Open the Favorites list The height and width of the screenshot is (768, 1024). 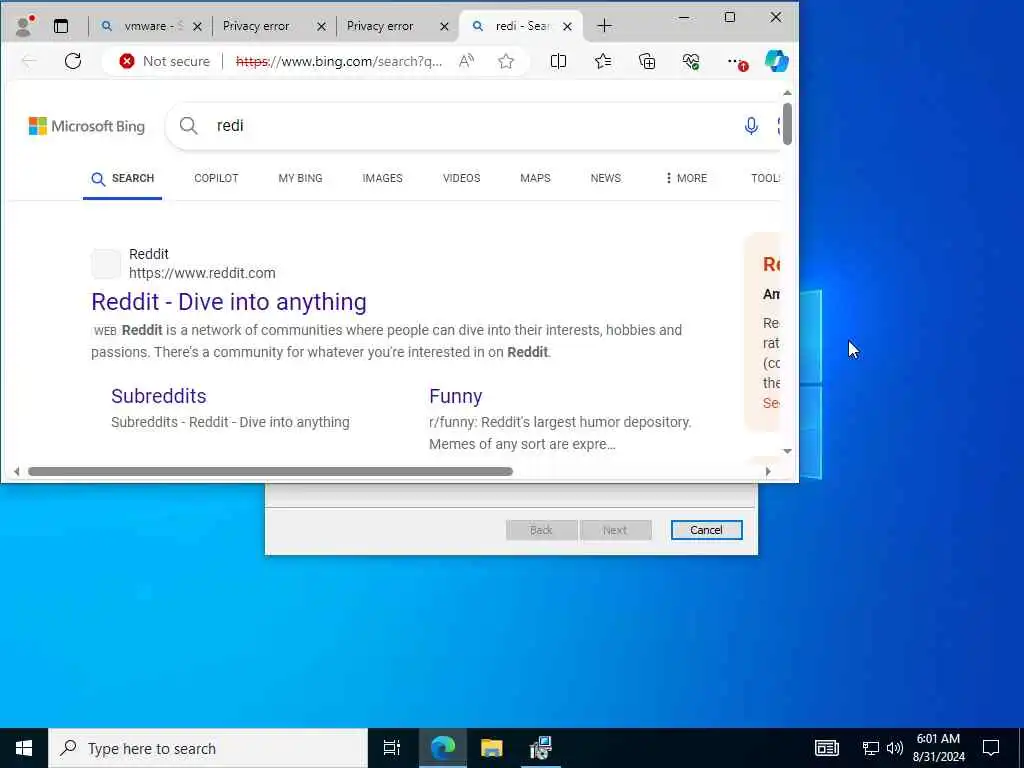coord(603,61)
